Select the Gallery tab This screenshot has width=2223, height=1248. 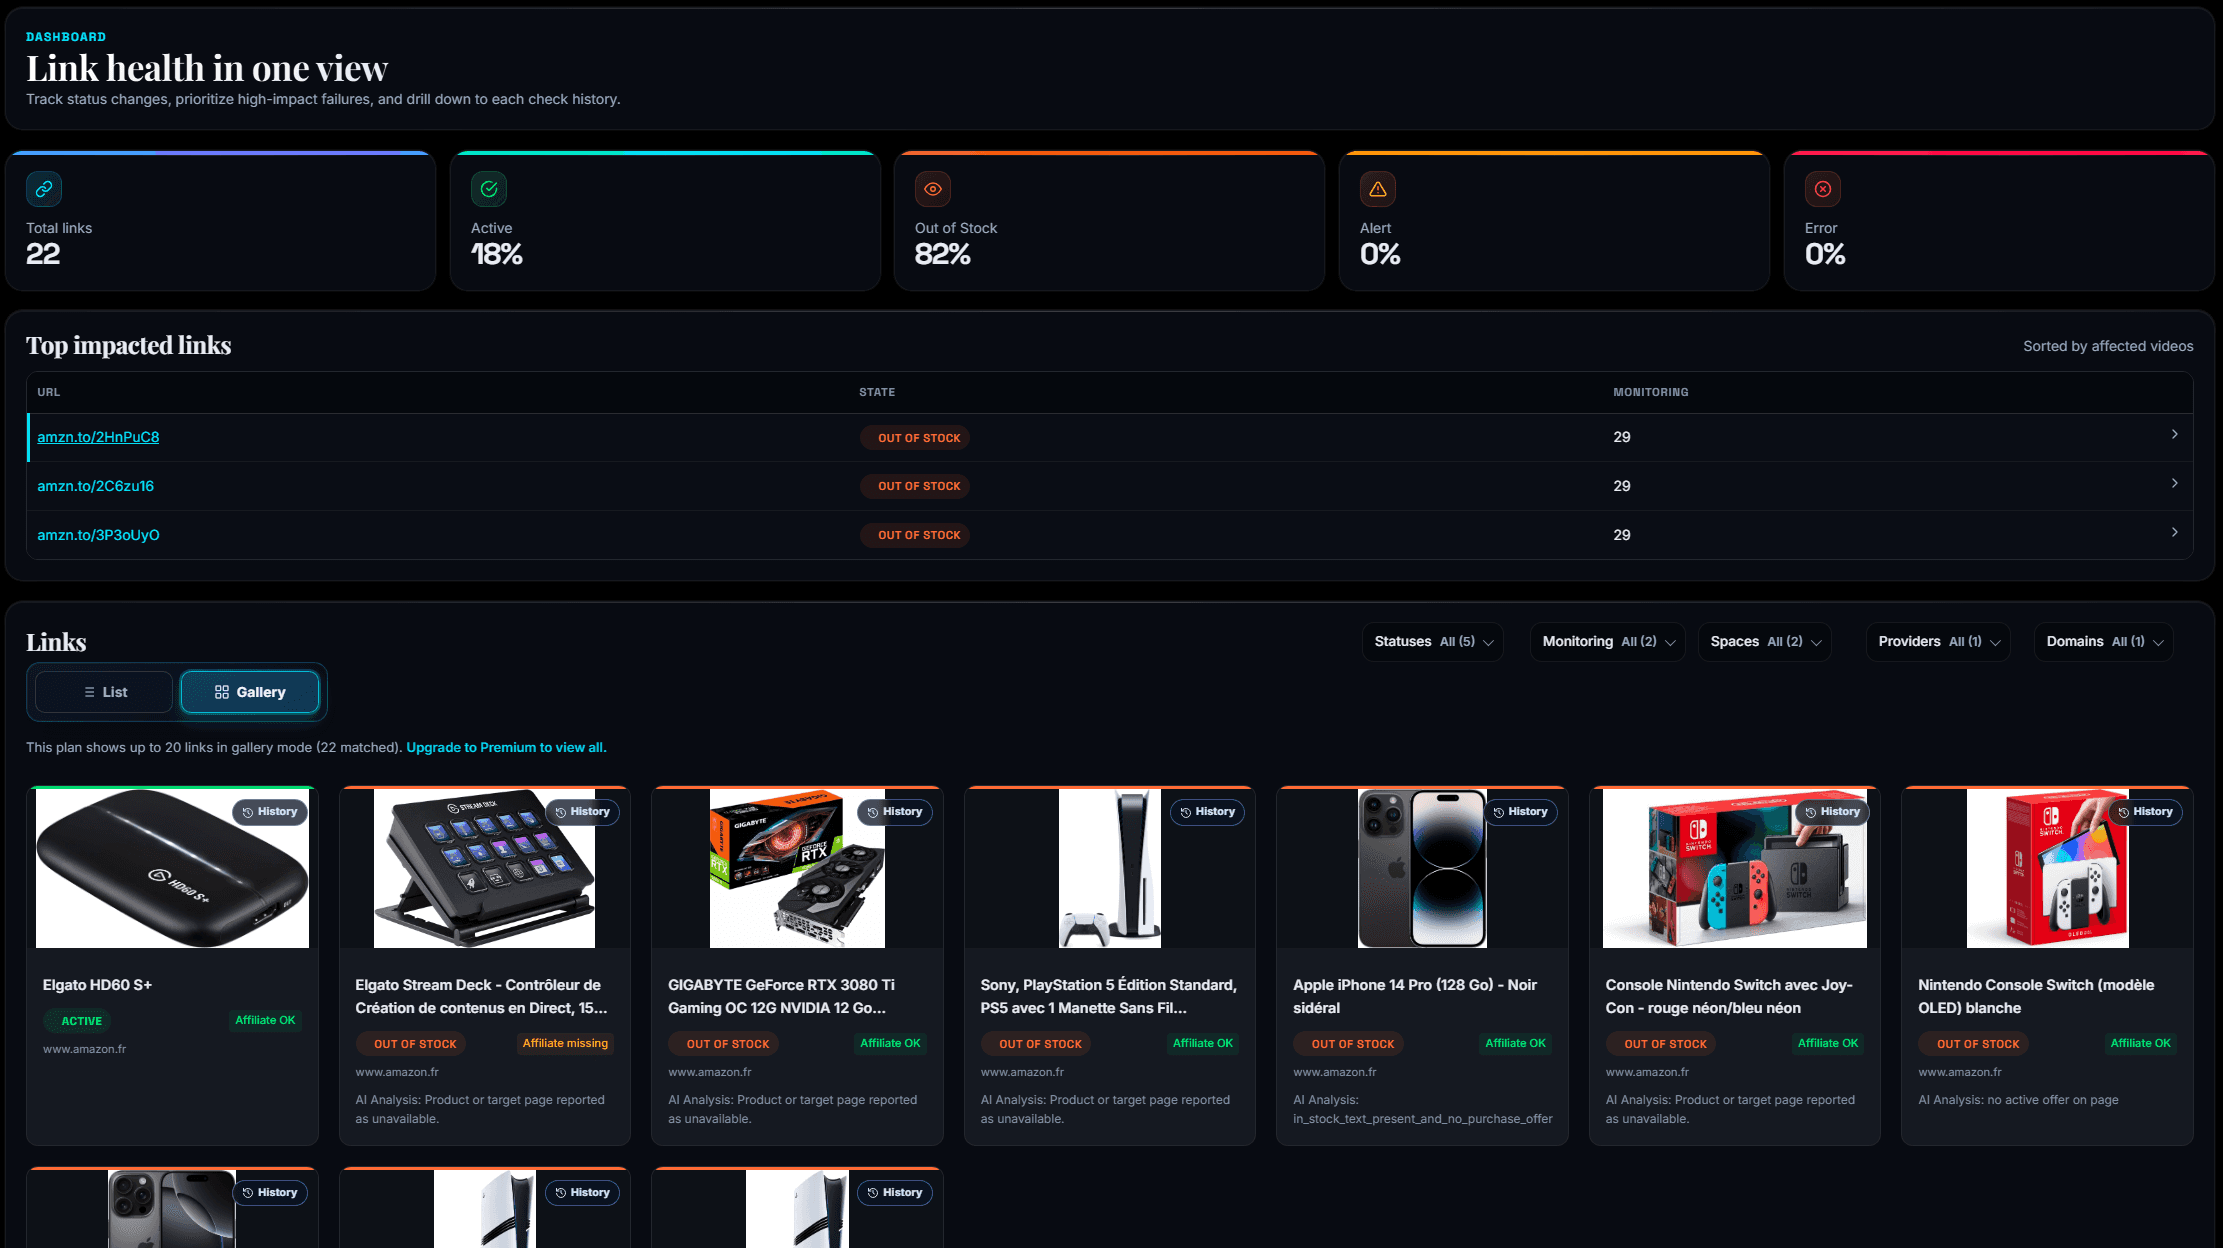pos(249,691)
